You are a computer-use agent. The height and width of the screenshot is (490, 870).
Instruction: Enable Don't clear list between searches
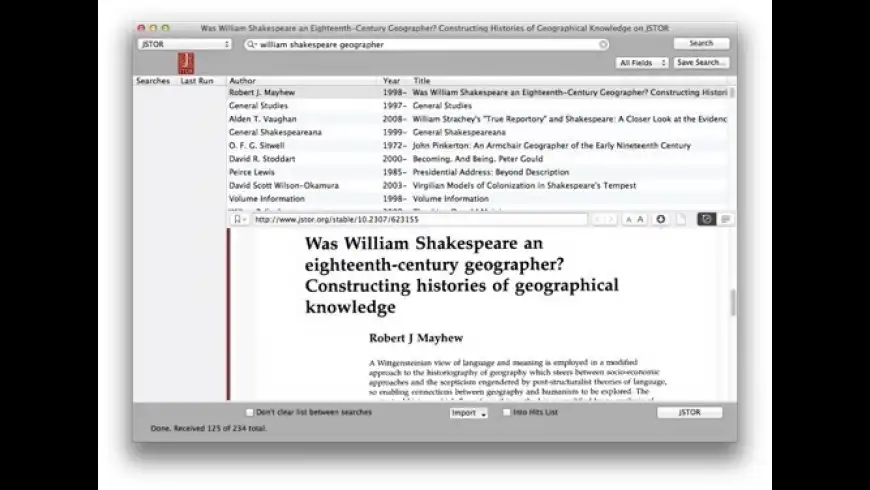tap(250, 412)
